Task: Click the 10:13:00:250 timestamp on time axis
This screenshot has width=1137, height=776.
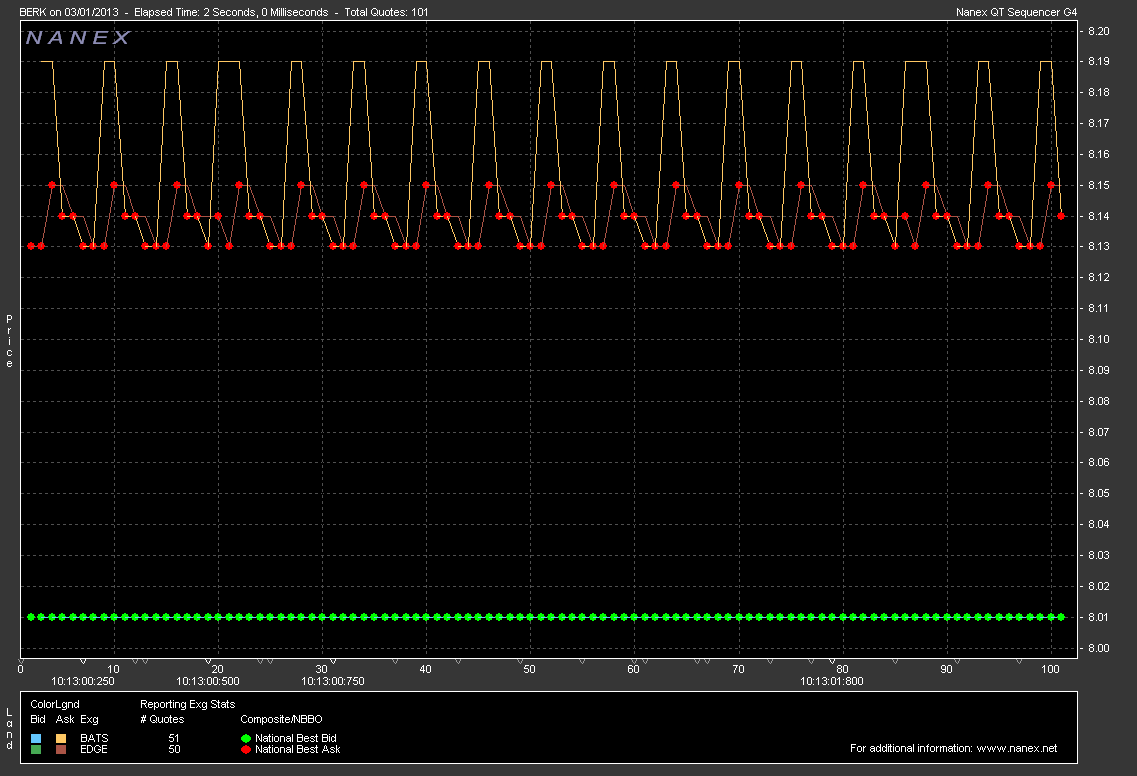Action: [x=84, y=681]
